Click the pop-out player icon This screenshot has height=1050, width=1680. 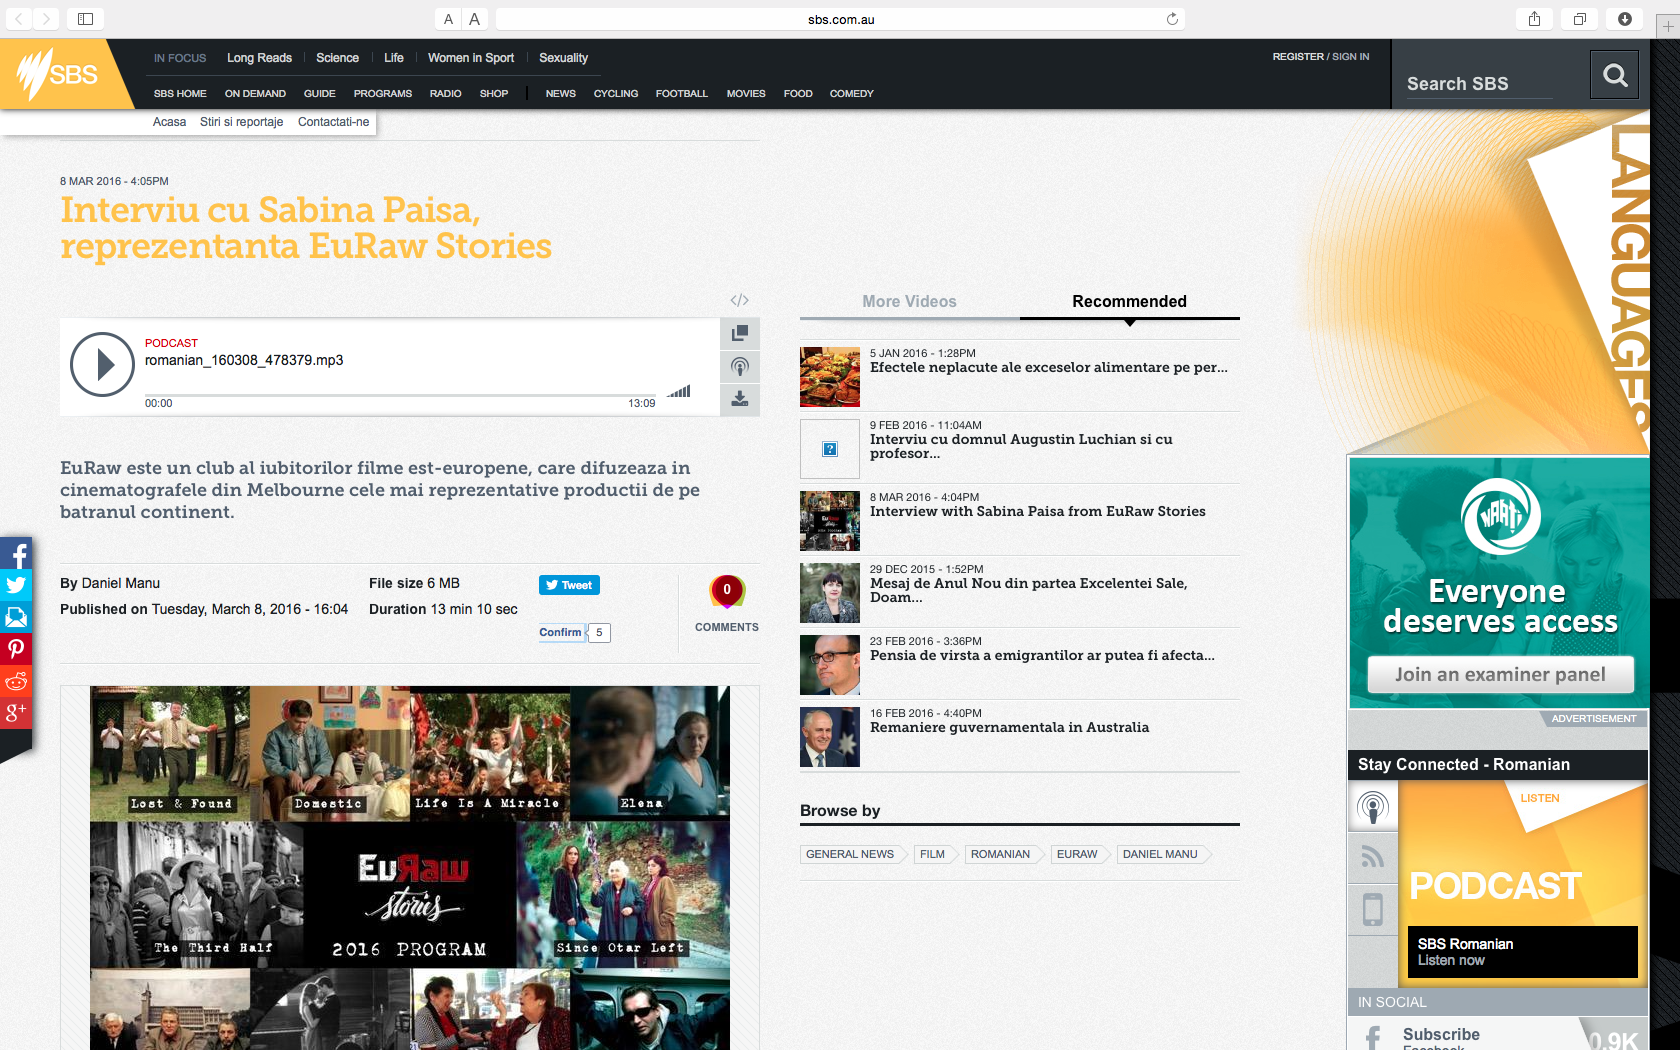pos(740,333)
